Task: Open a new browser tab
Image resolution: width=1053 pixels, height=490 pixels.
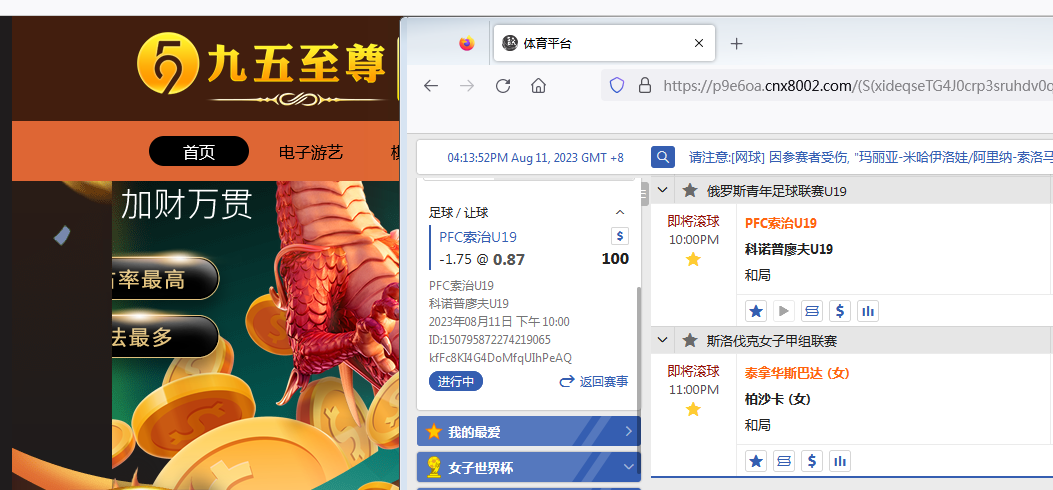Action: [x=737, y=44]
